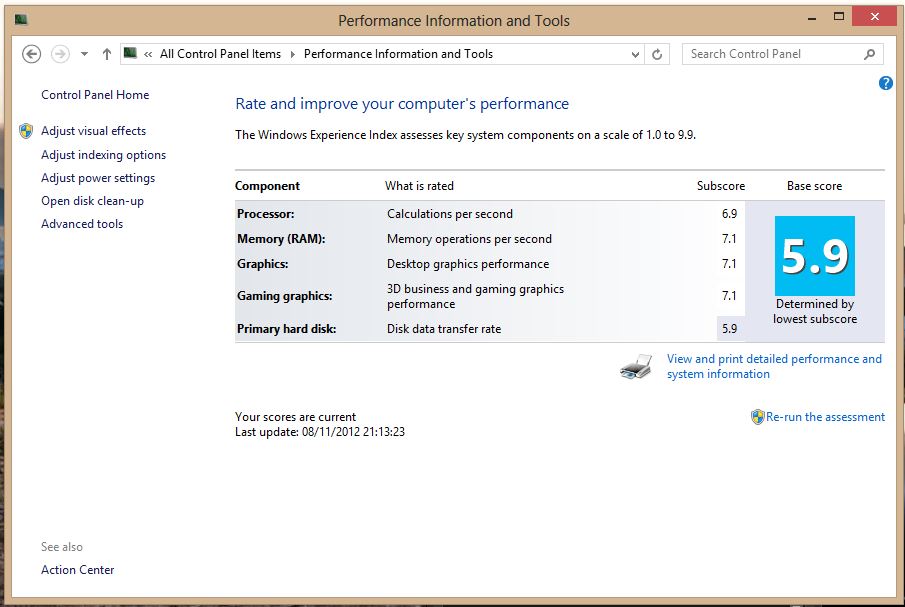Open Adjust indexing options
The width and height of the screenshot is (905, 607).
click(103, 155)
